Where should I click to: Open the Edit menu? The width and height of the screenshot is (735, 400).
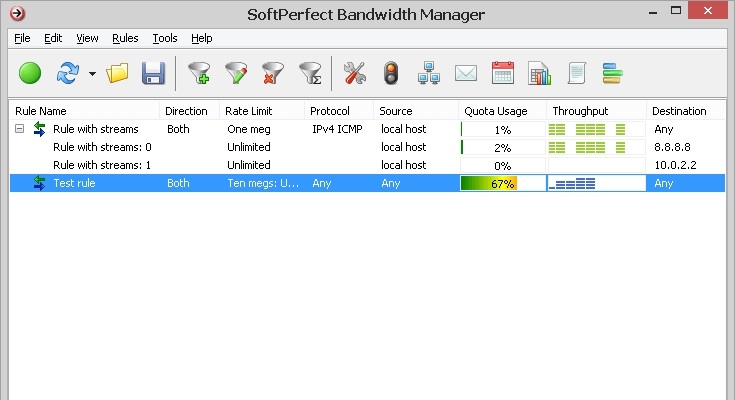53,38
